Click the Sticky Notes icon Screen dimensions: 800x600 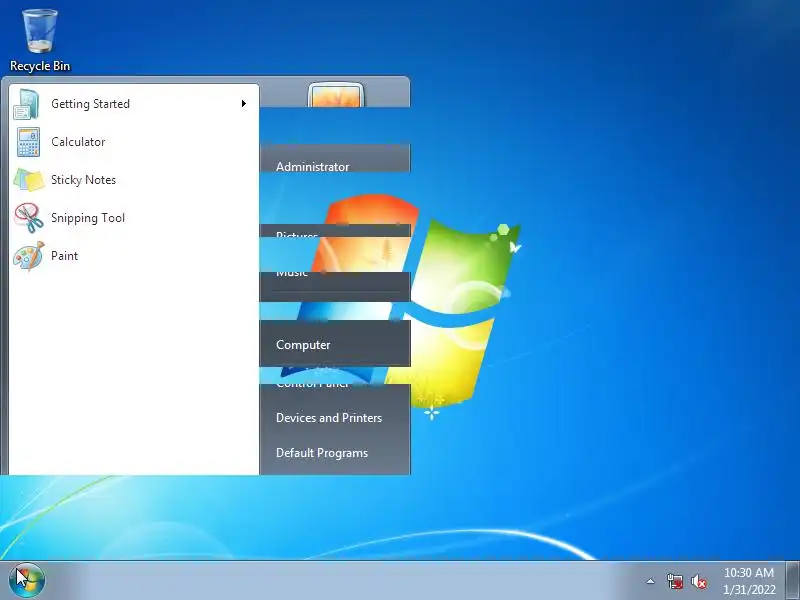[x=28, y=180]
